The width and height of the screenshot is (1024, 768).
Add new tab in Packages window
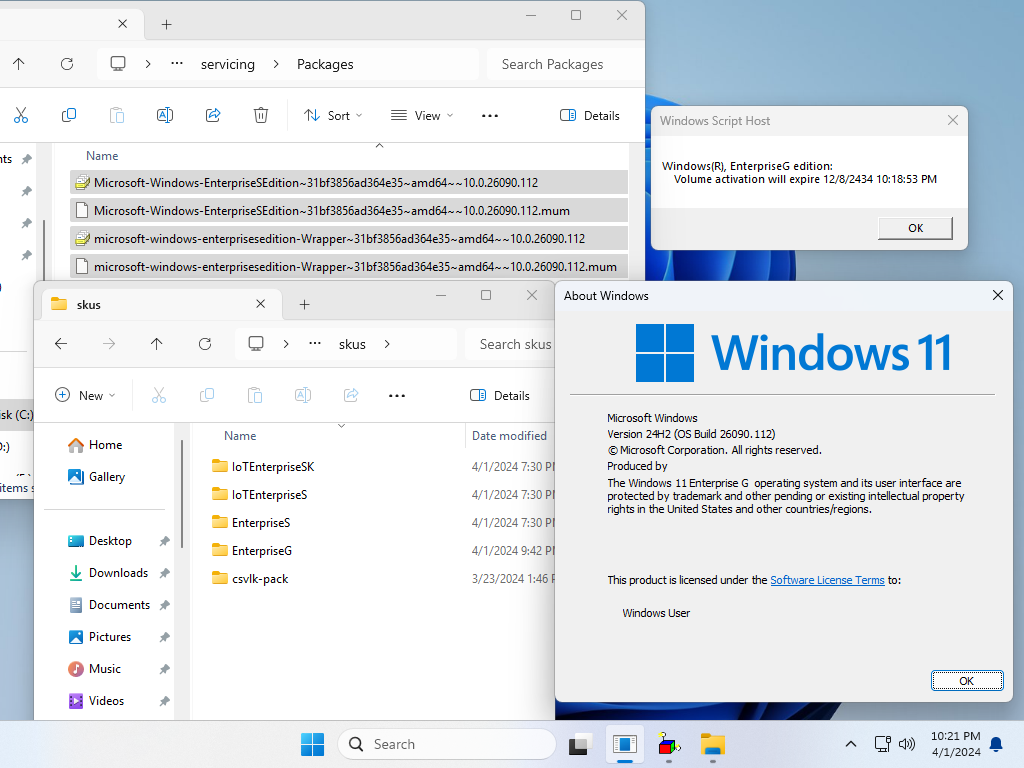[167, 24]
